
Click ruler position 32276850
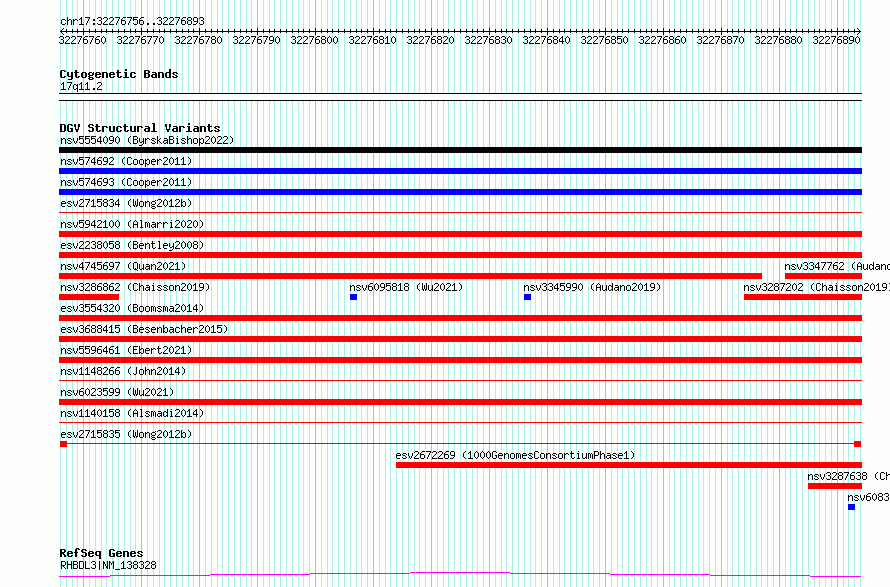coord(604,40)
